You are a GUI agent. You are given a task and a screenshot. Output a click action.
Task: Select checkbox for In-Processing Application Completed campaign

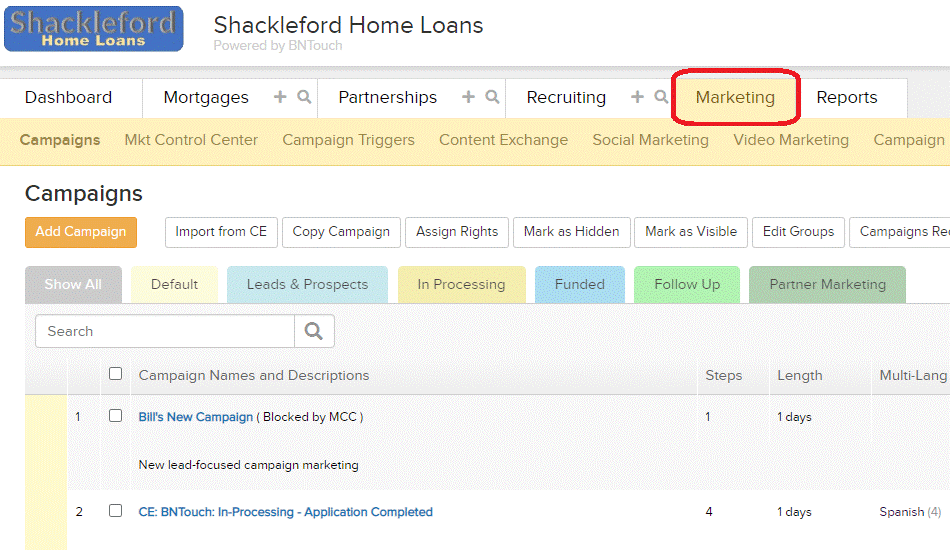[x=115, y=511]
